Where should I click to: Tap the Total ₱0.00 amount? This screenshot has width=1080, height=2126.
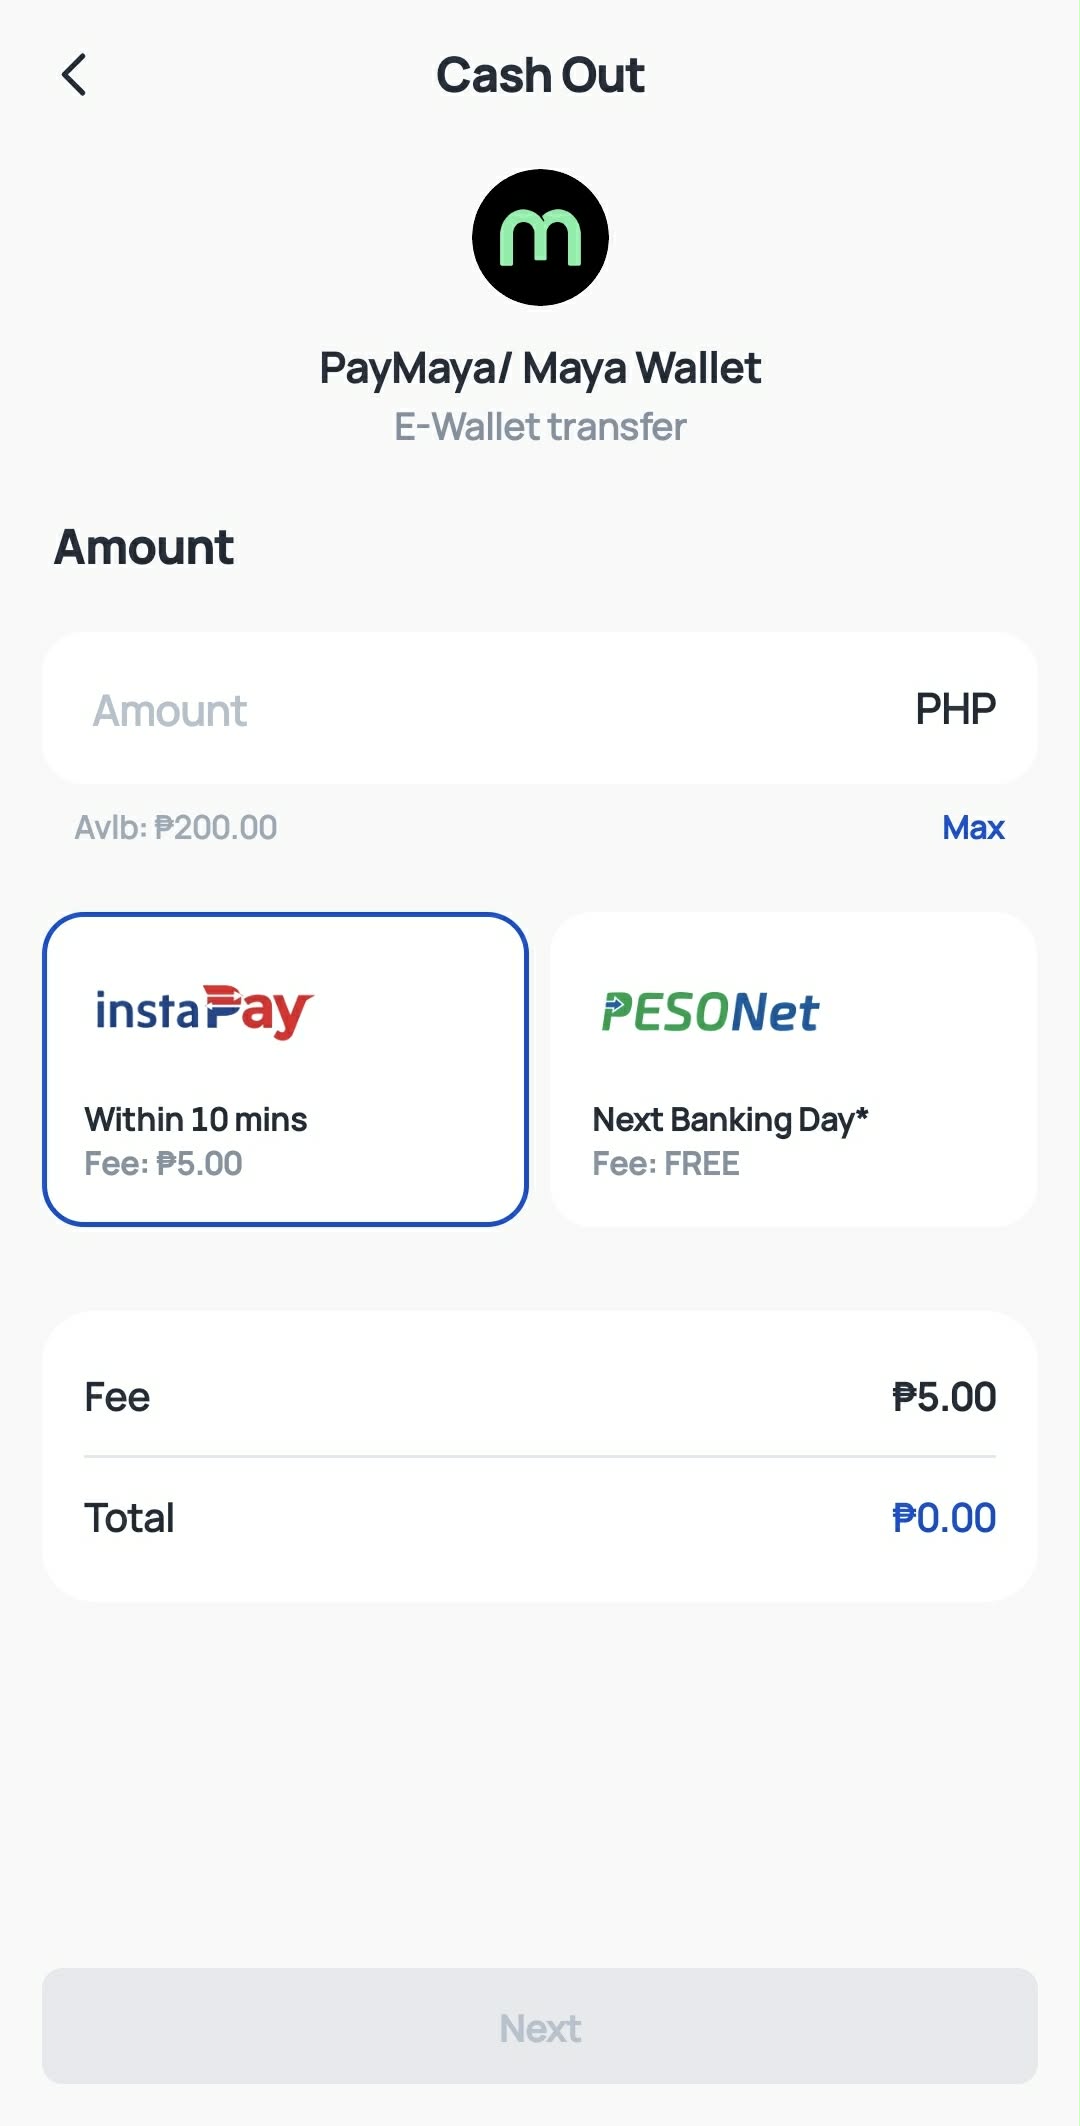pos(944,1518)
